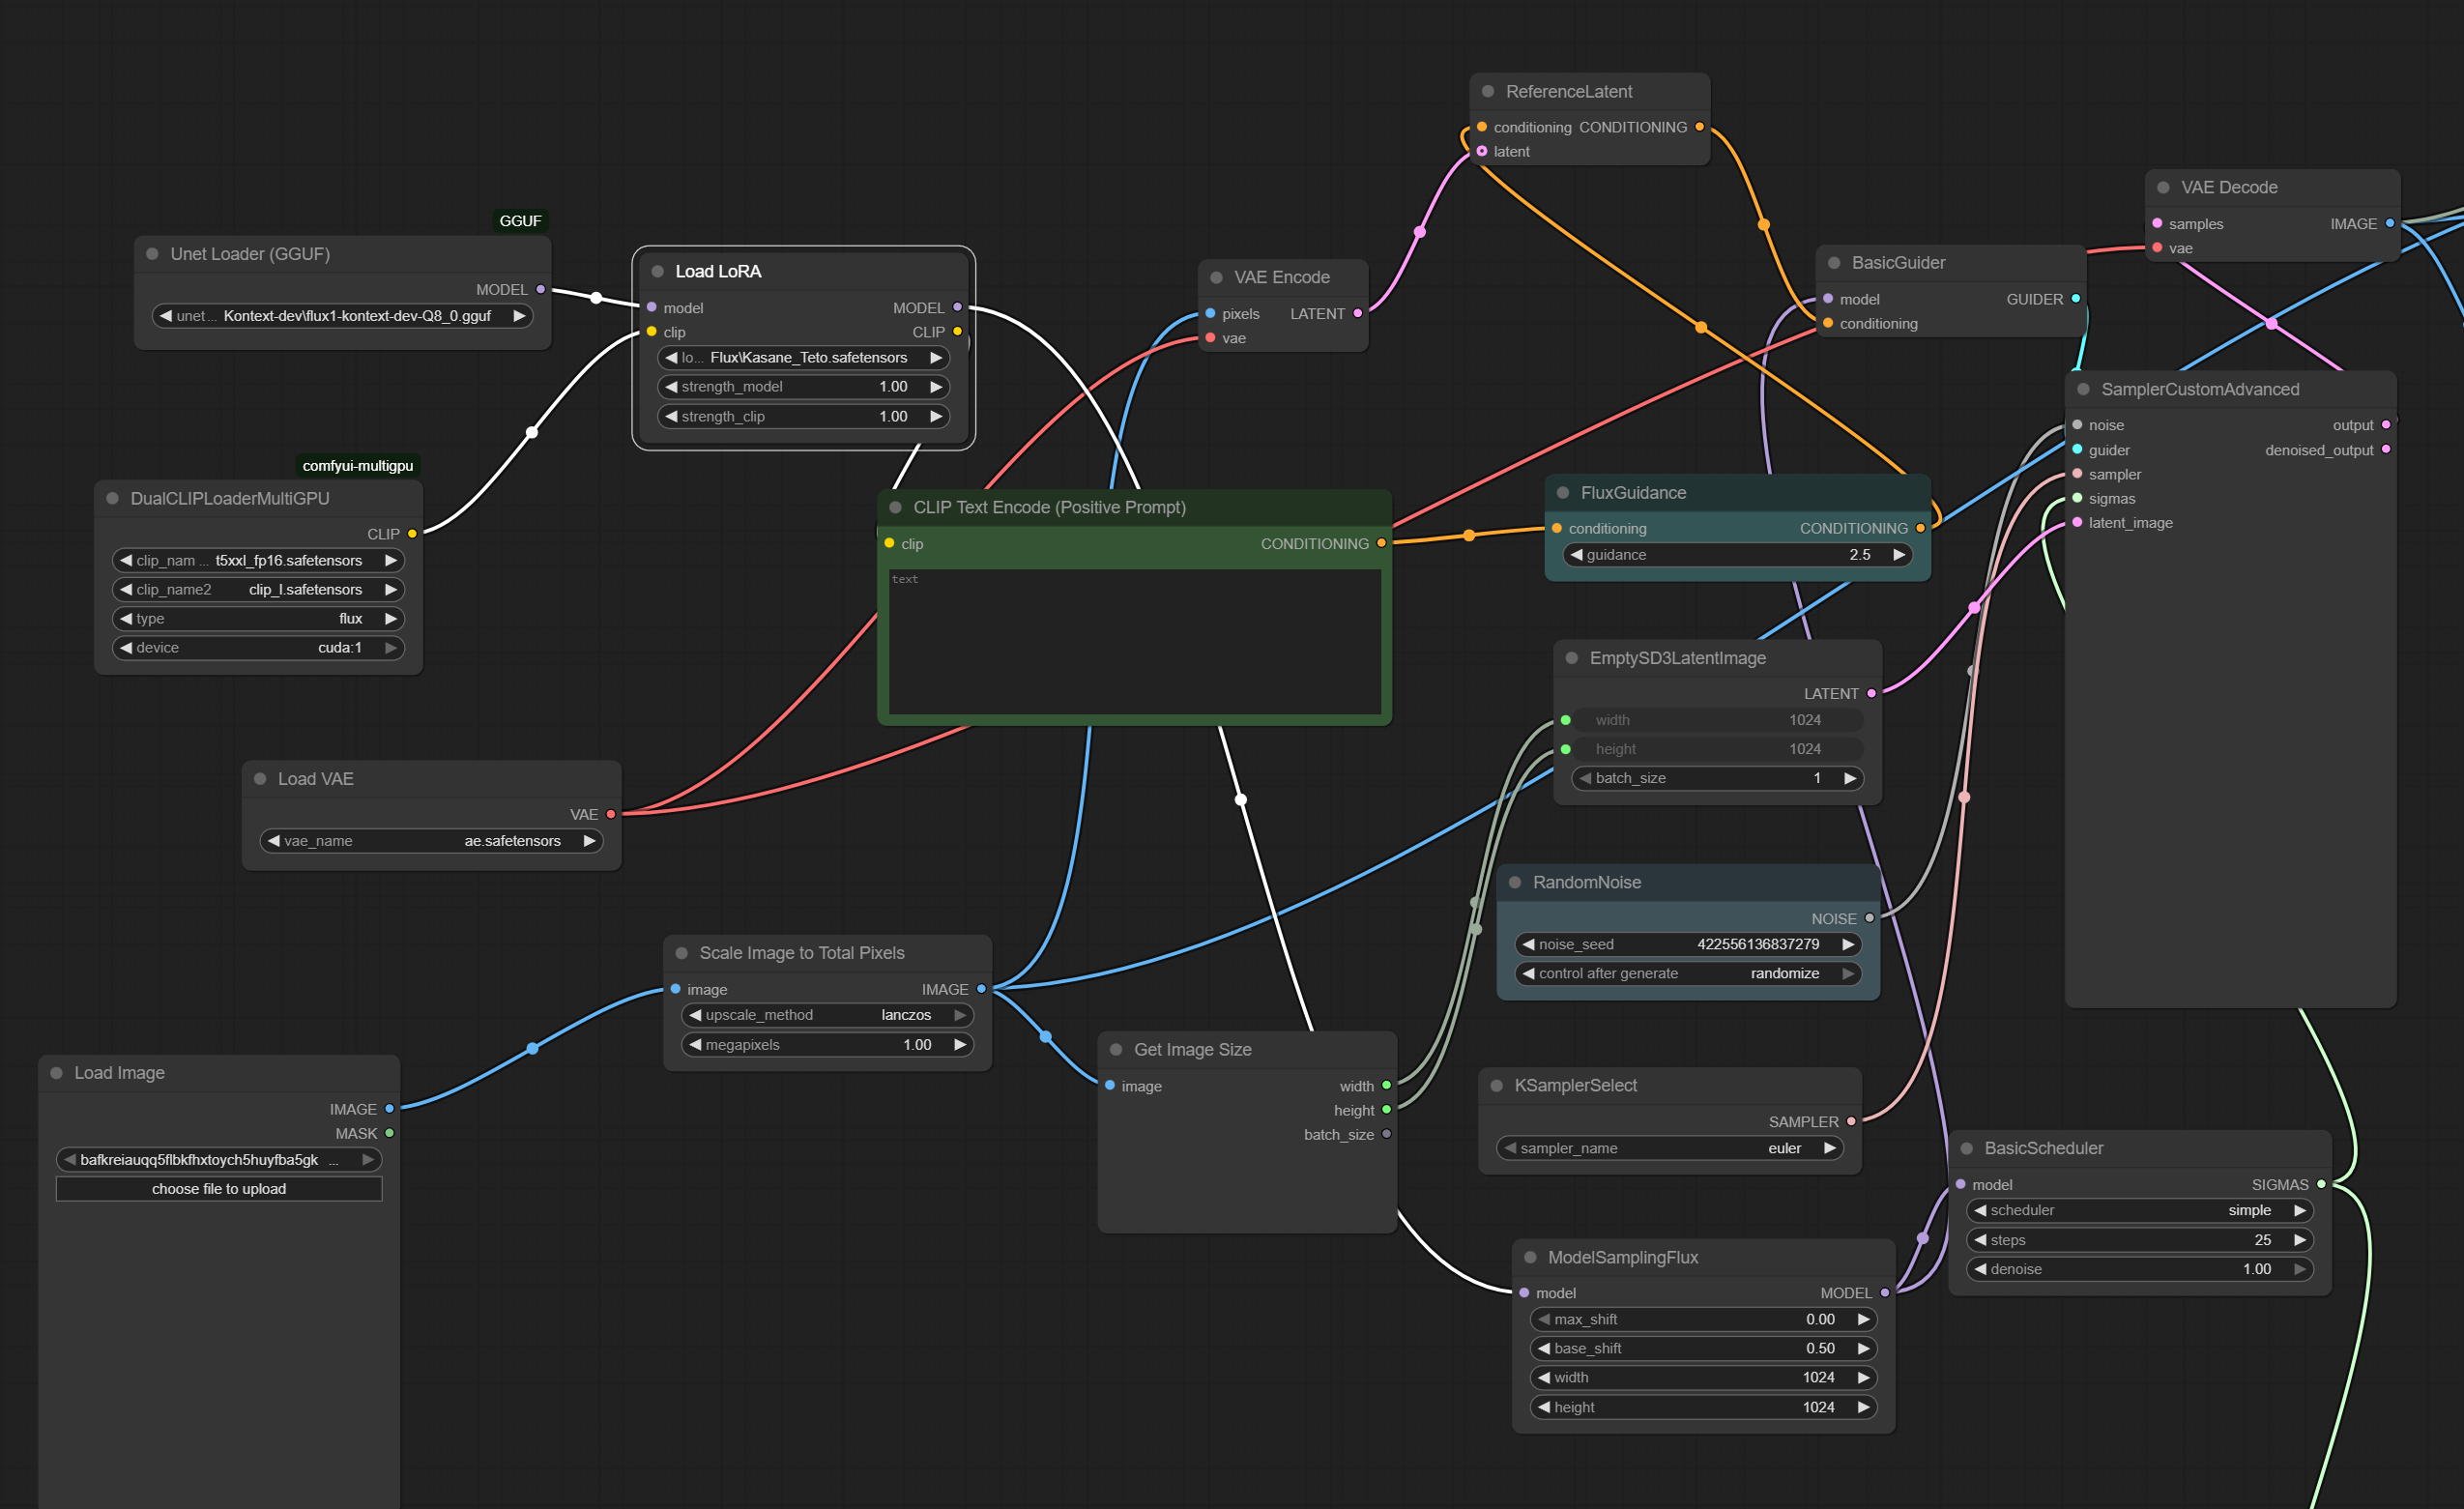Screen dimensions: 2464x1509
Task: Click the comfyui-multigpu badge
Action: (x=358, y=465)
